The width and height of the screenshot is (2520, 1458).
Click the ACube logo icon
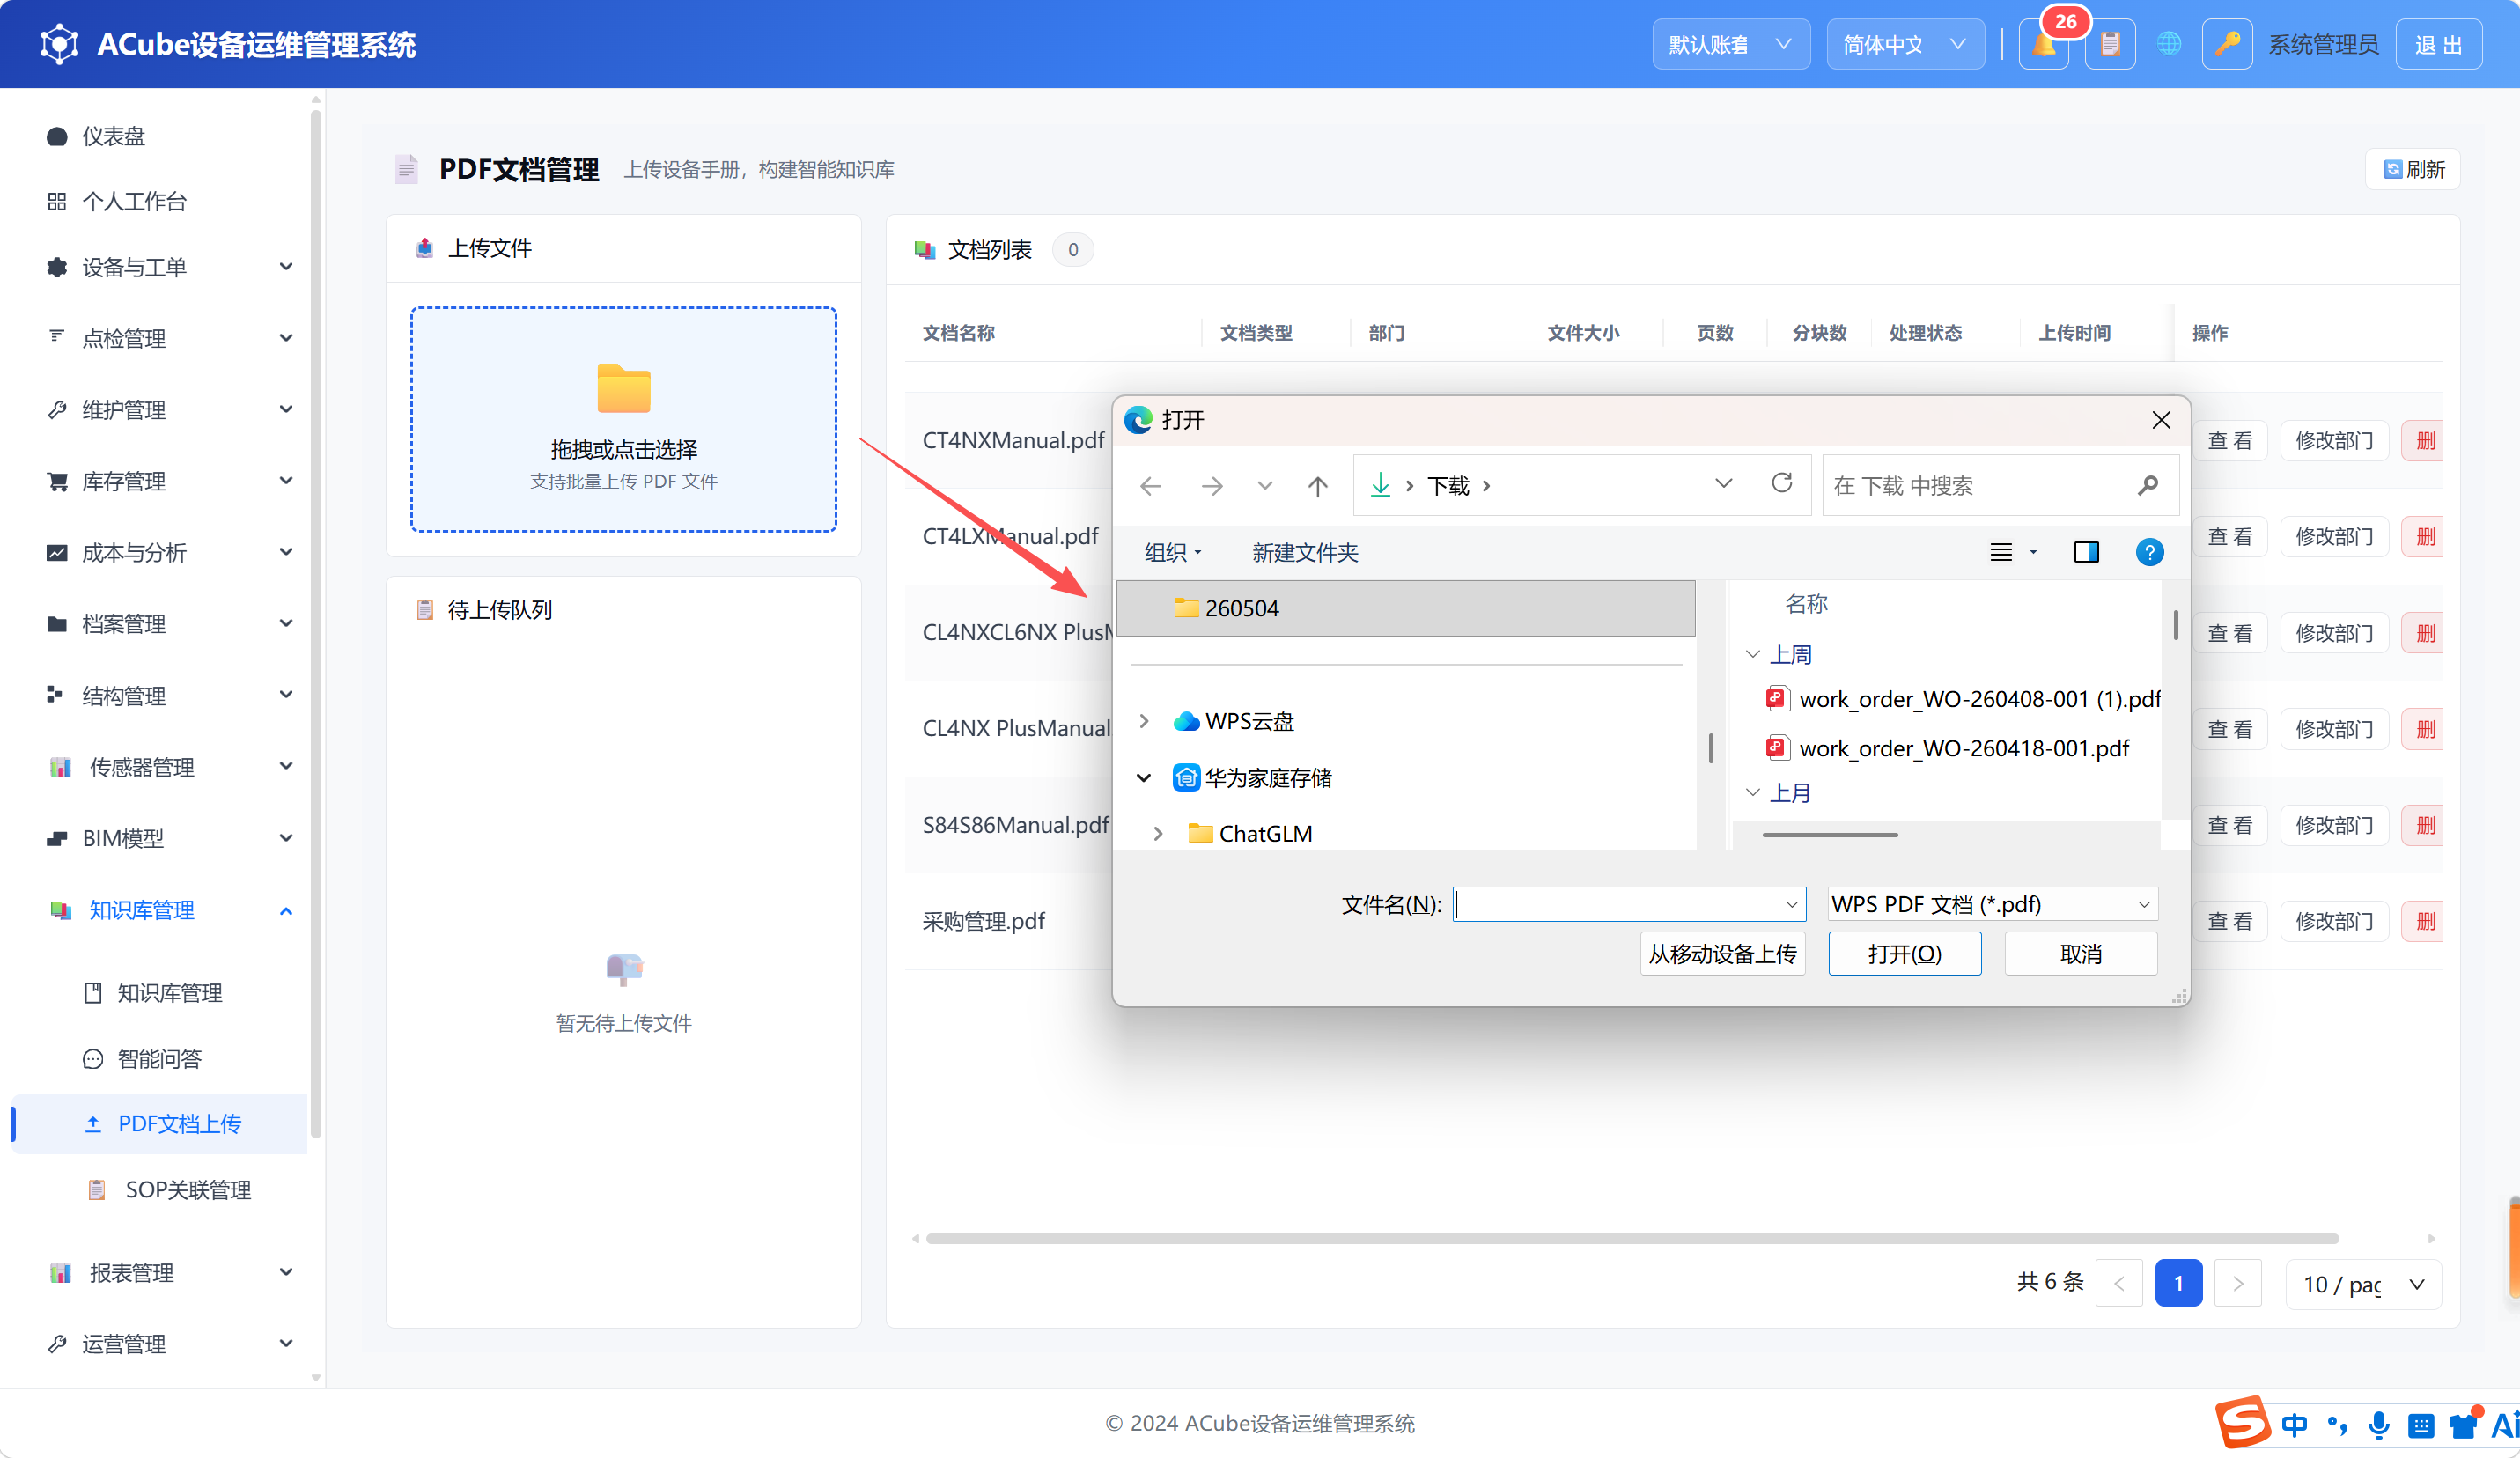[x=59, y=44]
